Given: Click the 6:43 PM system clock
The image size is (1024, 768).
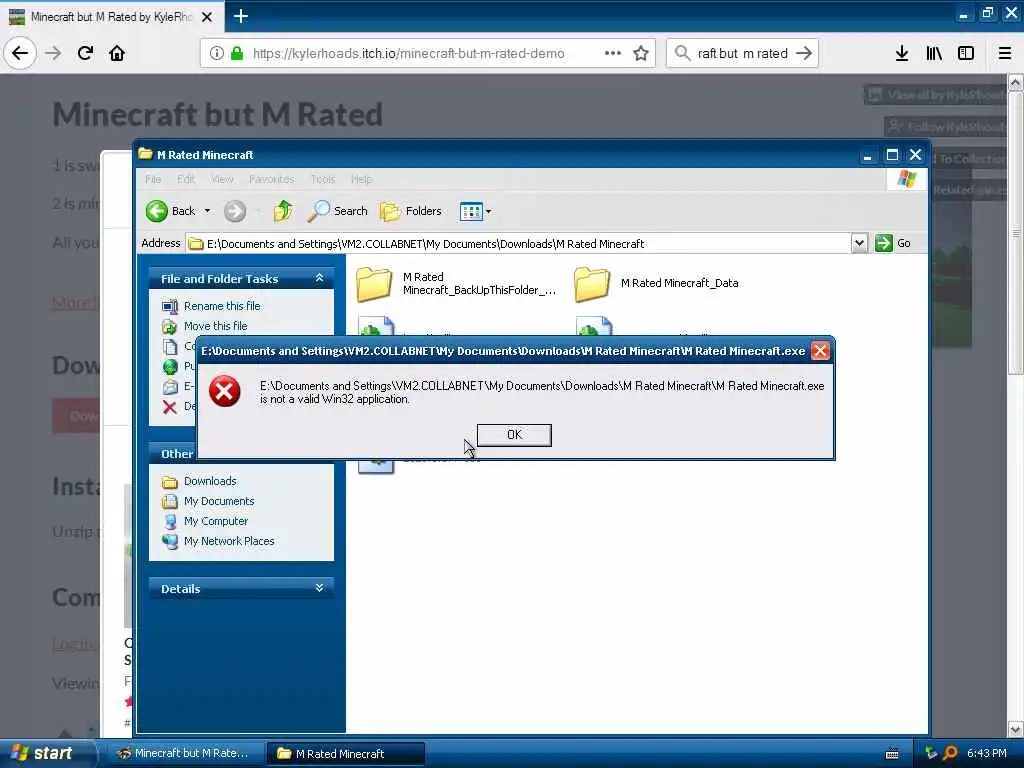Looking at the screenshot, I should pyautogui.click(x=986, y=753).
